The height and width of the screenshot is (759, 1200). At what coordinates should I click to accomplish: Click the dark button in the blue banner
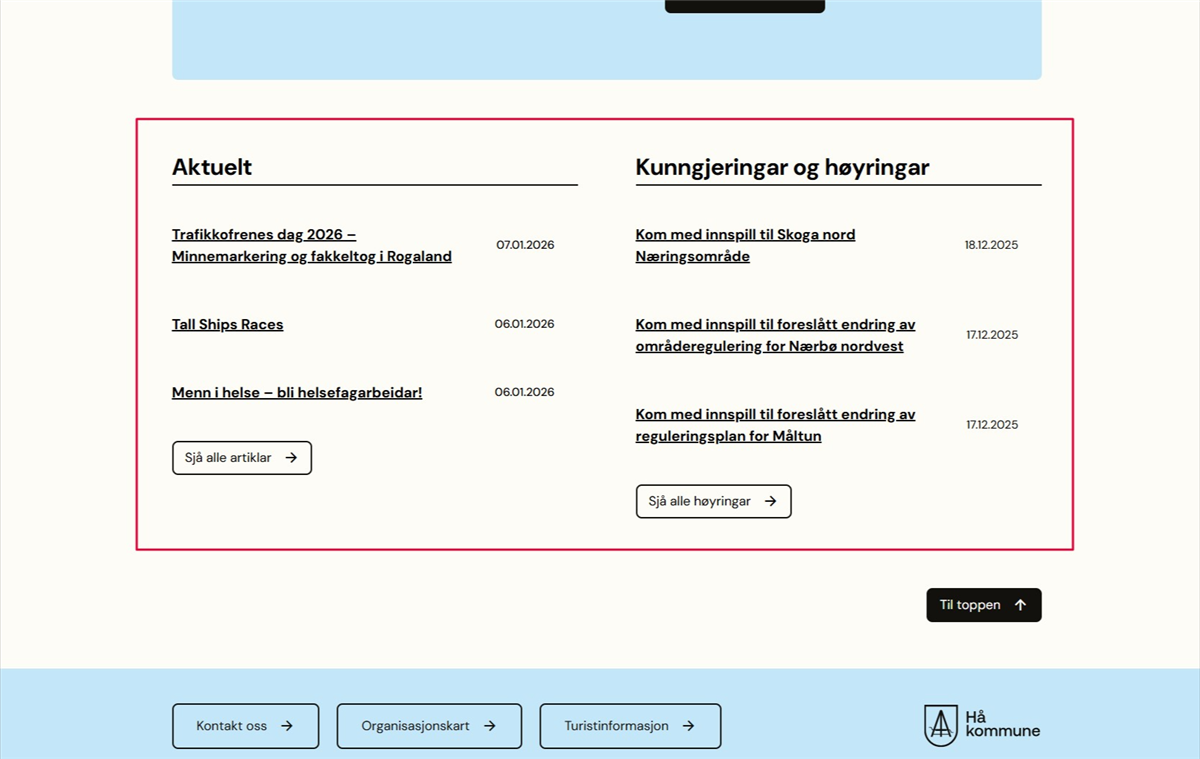point(744,5)
